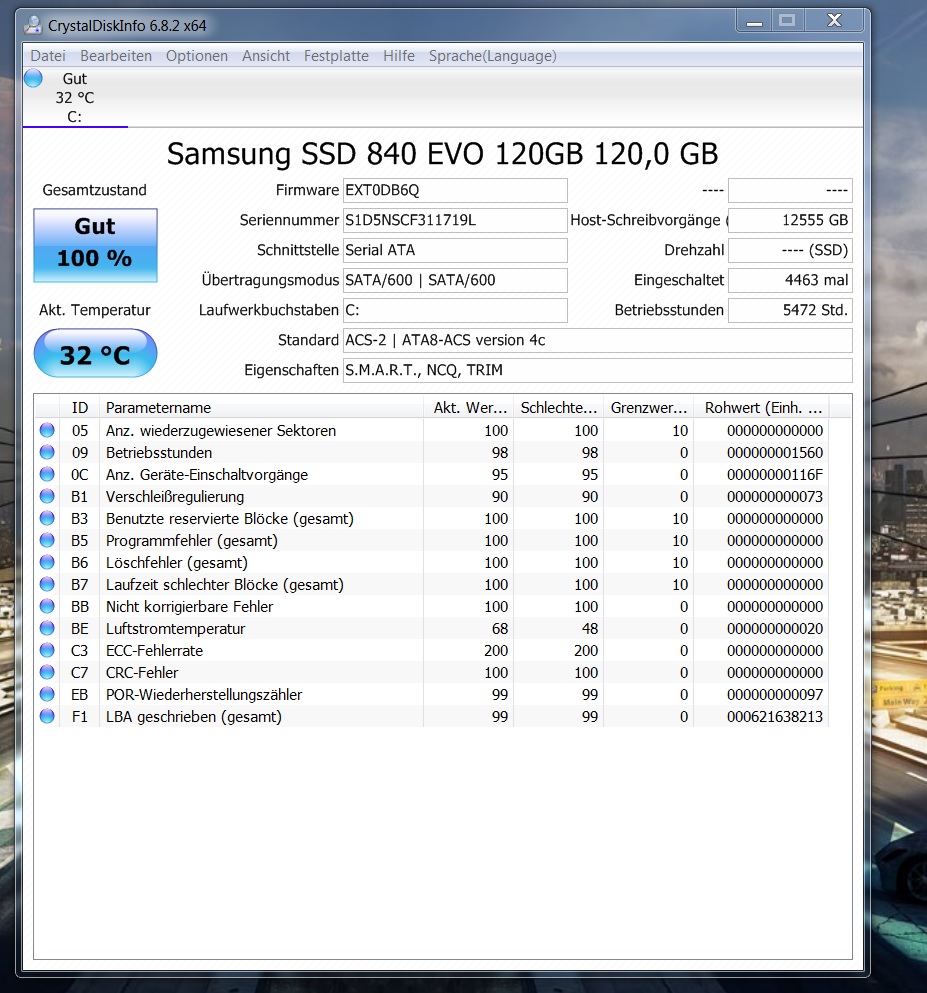Select the row Anz. wiederzugewiesener Sektoren
The height and width of the screenshot is (993, 927).
[x=431, y=431]
